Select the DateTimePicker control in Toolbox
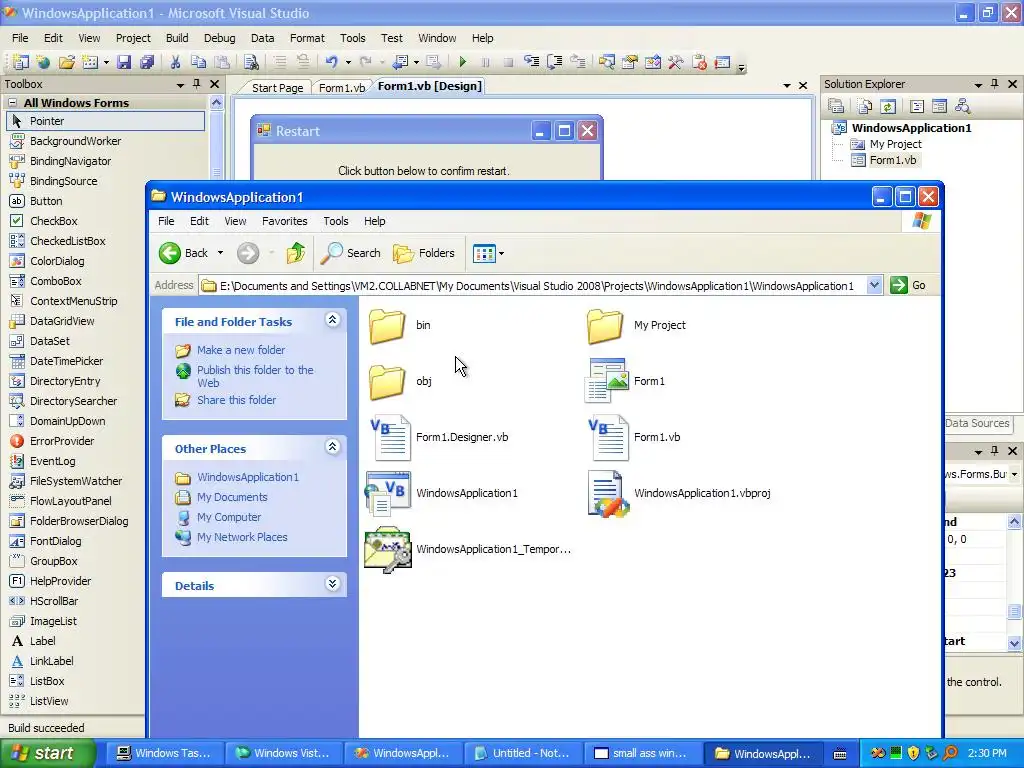 66,361
